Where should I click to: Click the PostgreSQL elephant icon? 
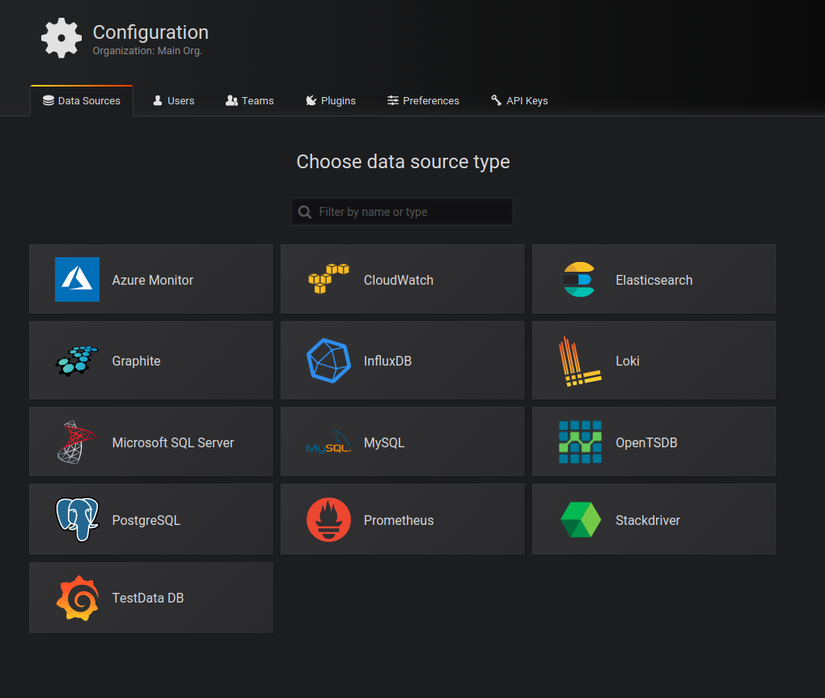coord(77,520)
